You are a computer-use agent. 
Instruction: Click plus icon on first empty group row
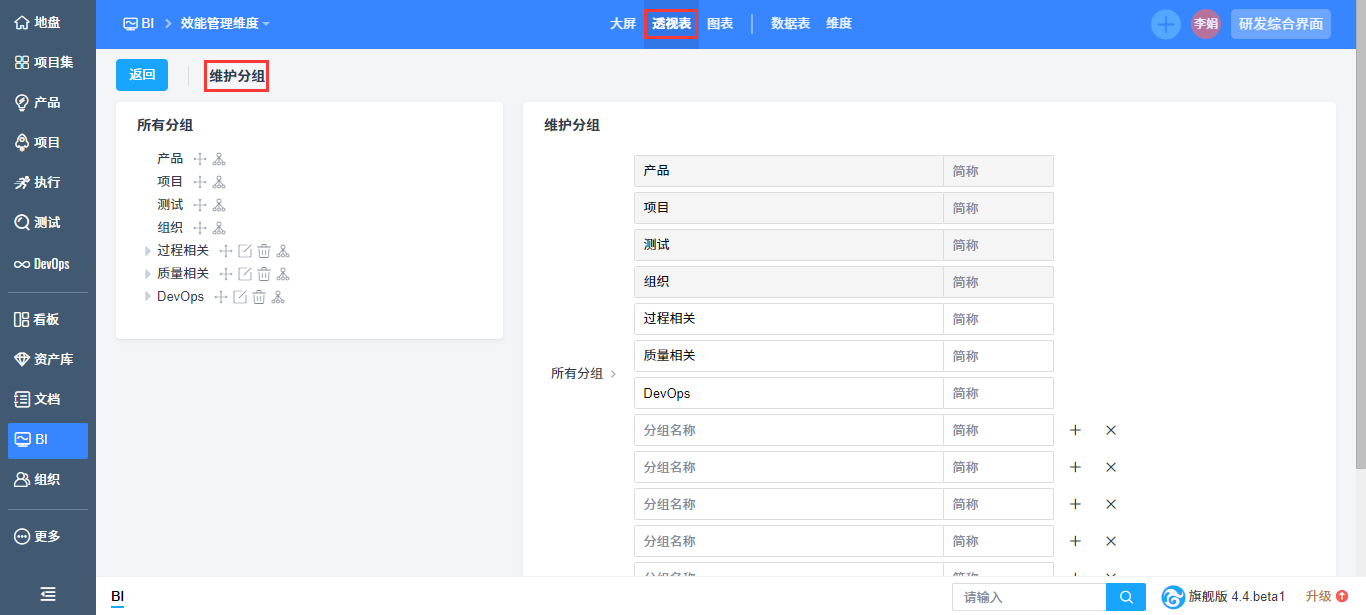pyautogui.click(x=1075, y=430)
